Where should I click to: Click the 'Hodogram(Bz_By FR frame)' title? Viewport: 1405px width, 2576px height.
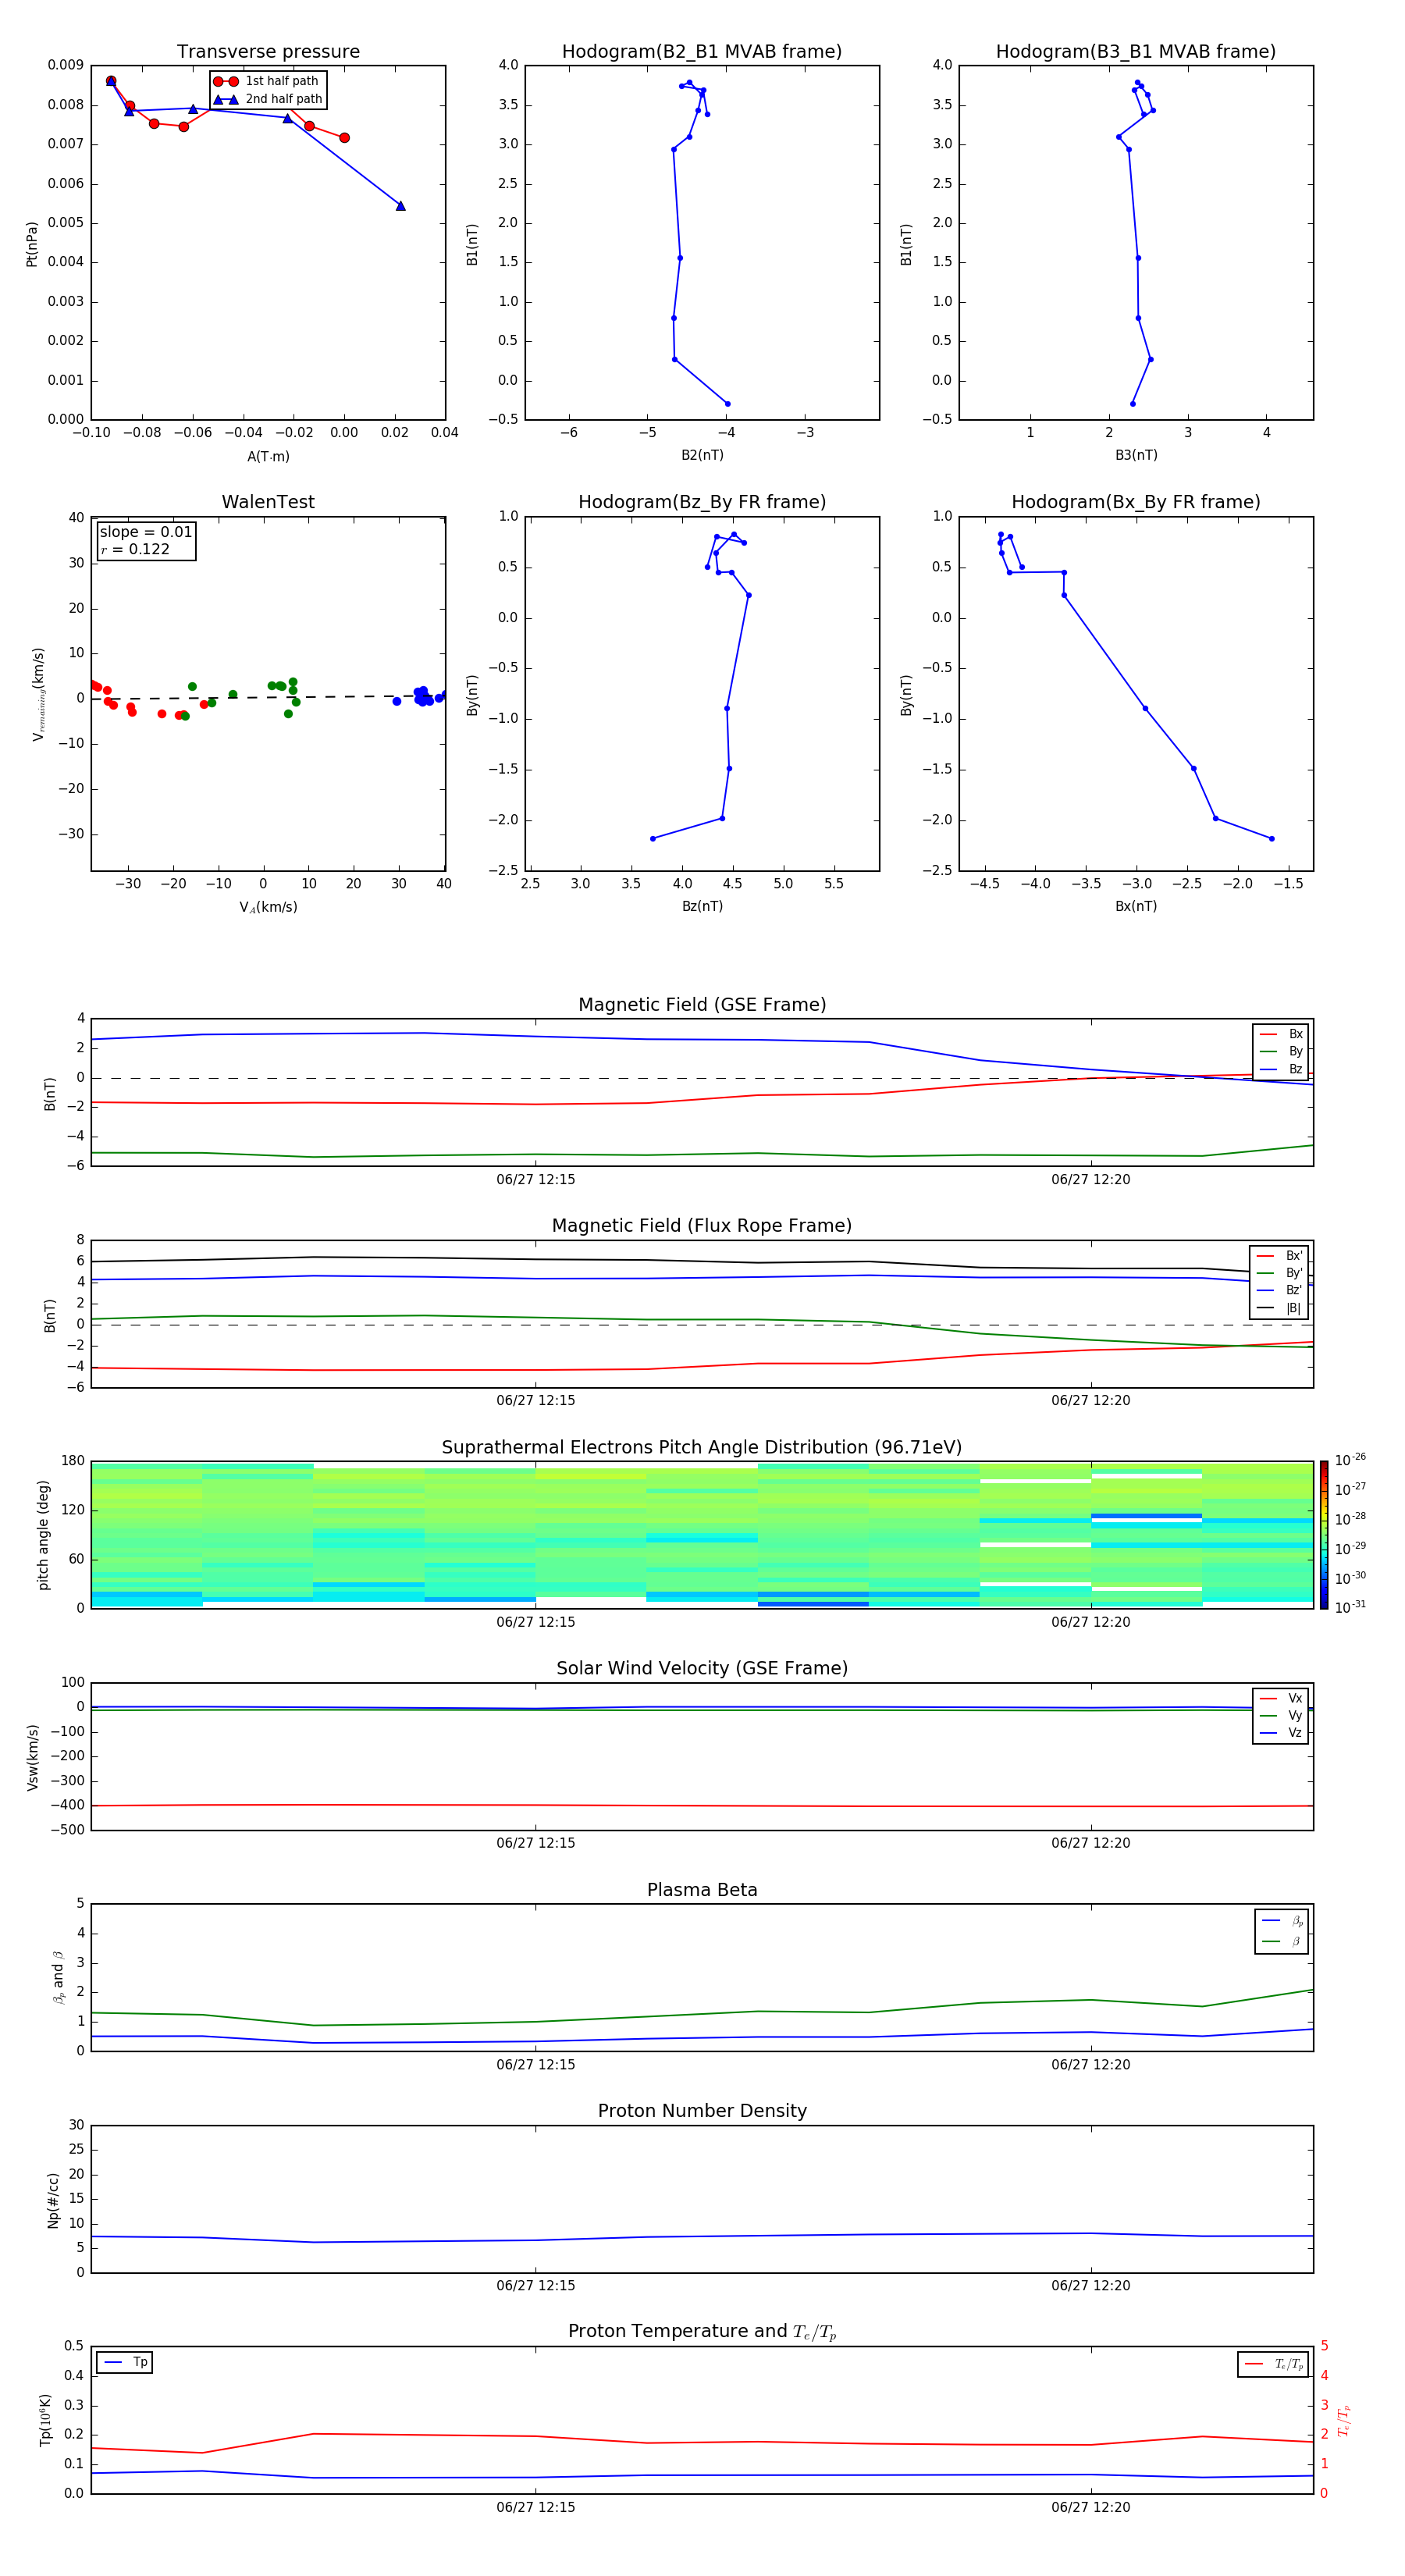pos(702,502)
